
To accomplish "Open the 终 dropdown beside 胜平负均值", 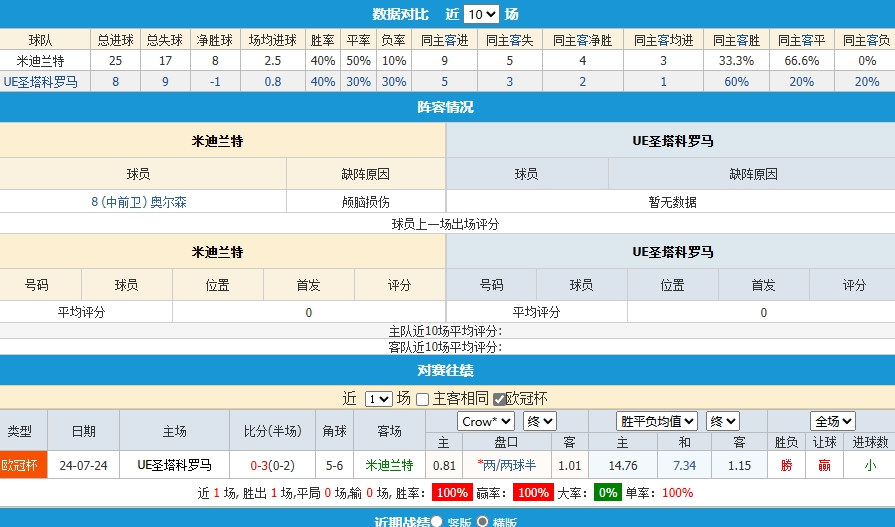I will point(722,421).
